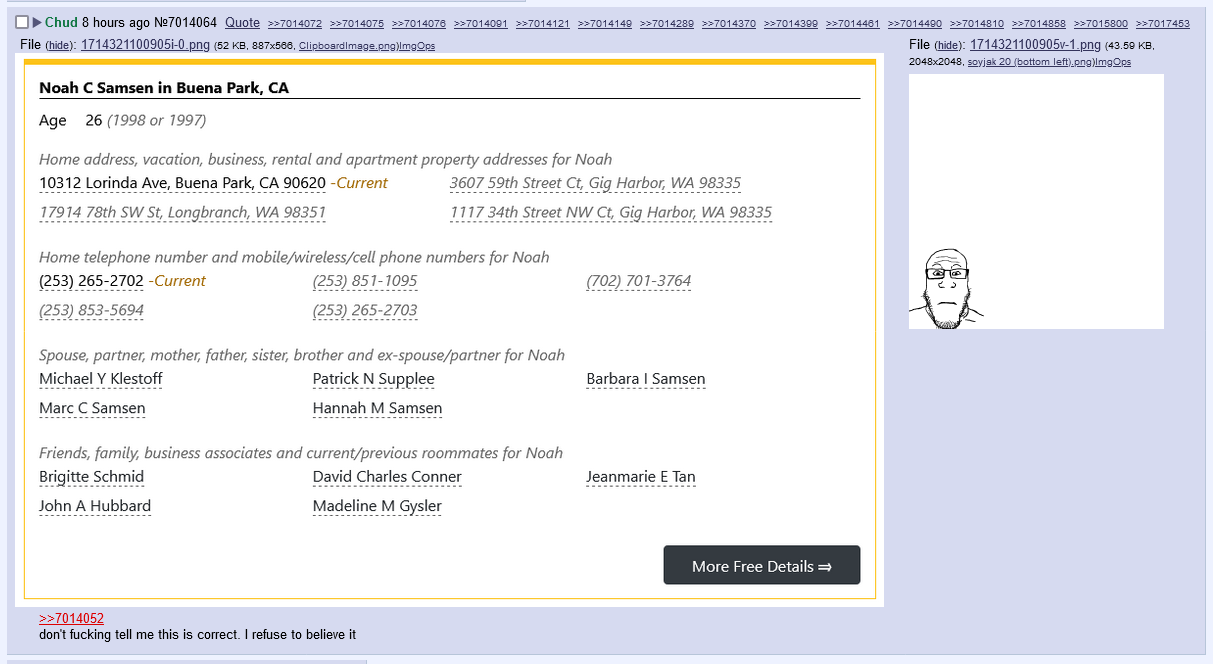Open file link 1714321100905i-0.png
1213x664 pixels.
point(145,45)
